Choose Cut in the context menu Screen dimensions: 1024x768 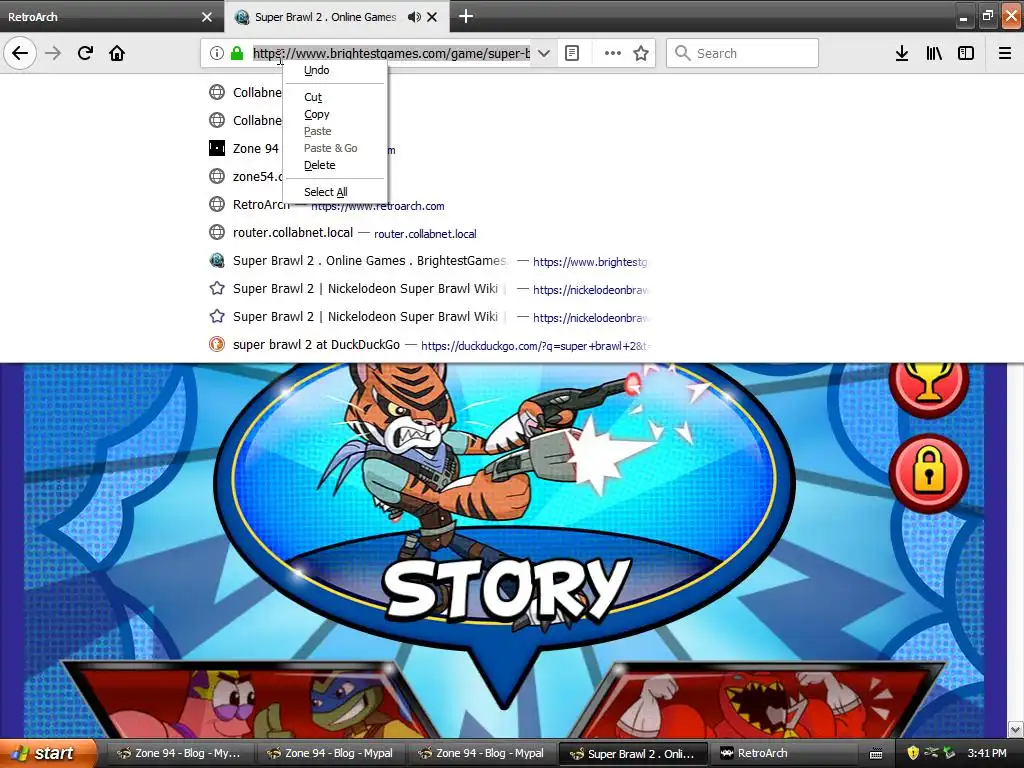(336, 97)
